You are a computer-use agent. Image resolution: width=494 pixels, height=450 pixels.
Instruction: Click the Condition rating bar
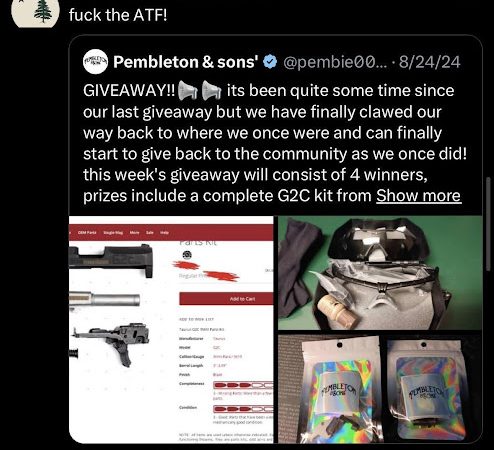click(x=243, y=409)
